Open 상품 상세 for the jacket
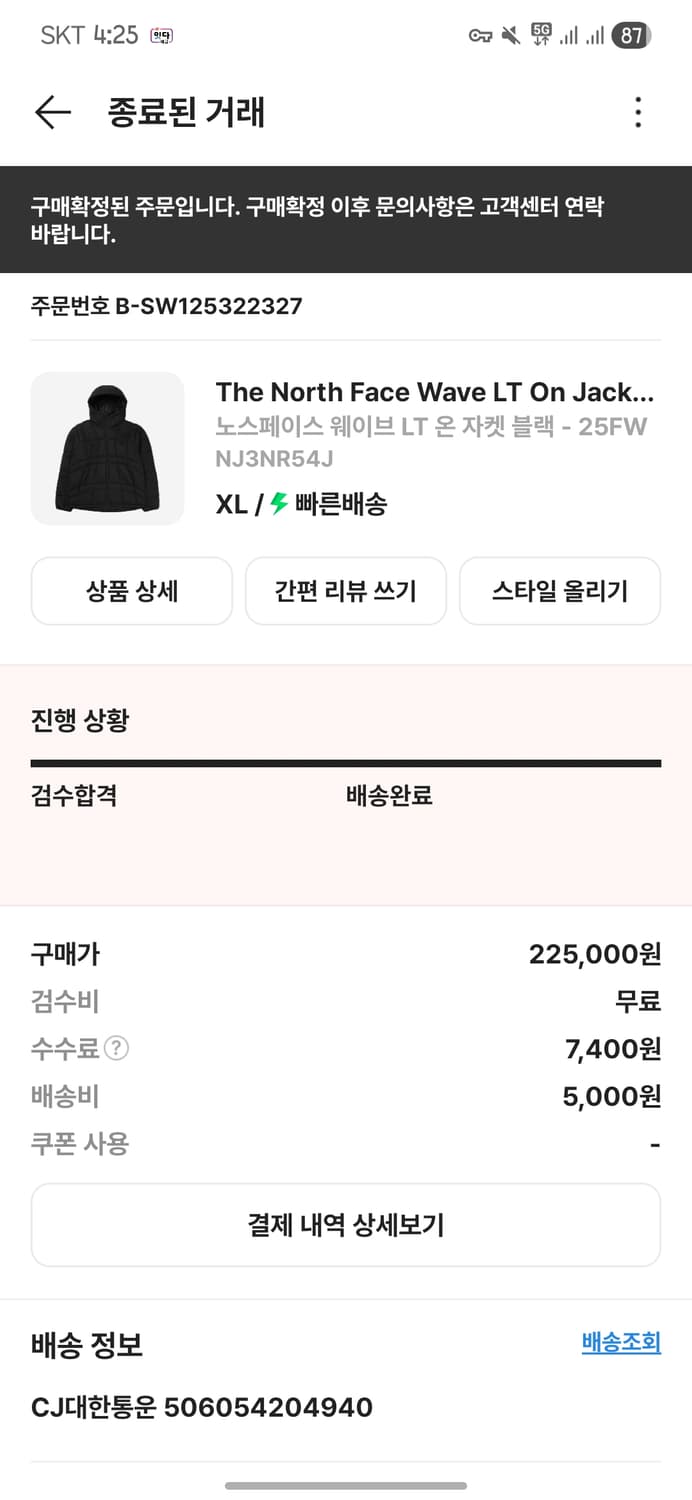 pos(131,591)
